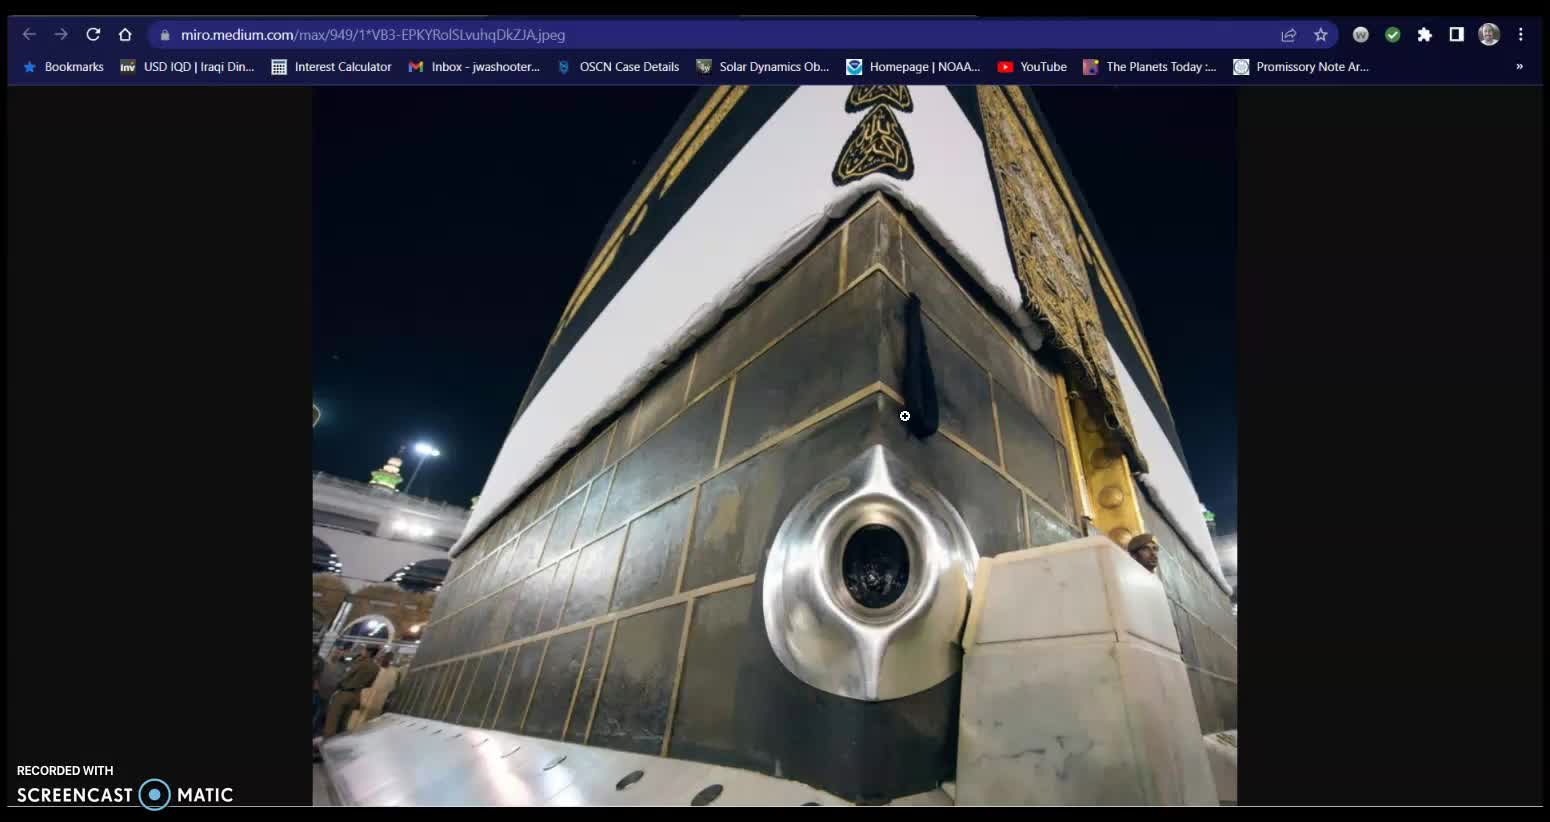Open the gray W extension icon
The width and height of the screenshot is (1550, 822).
point(1361,35)
